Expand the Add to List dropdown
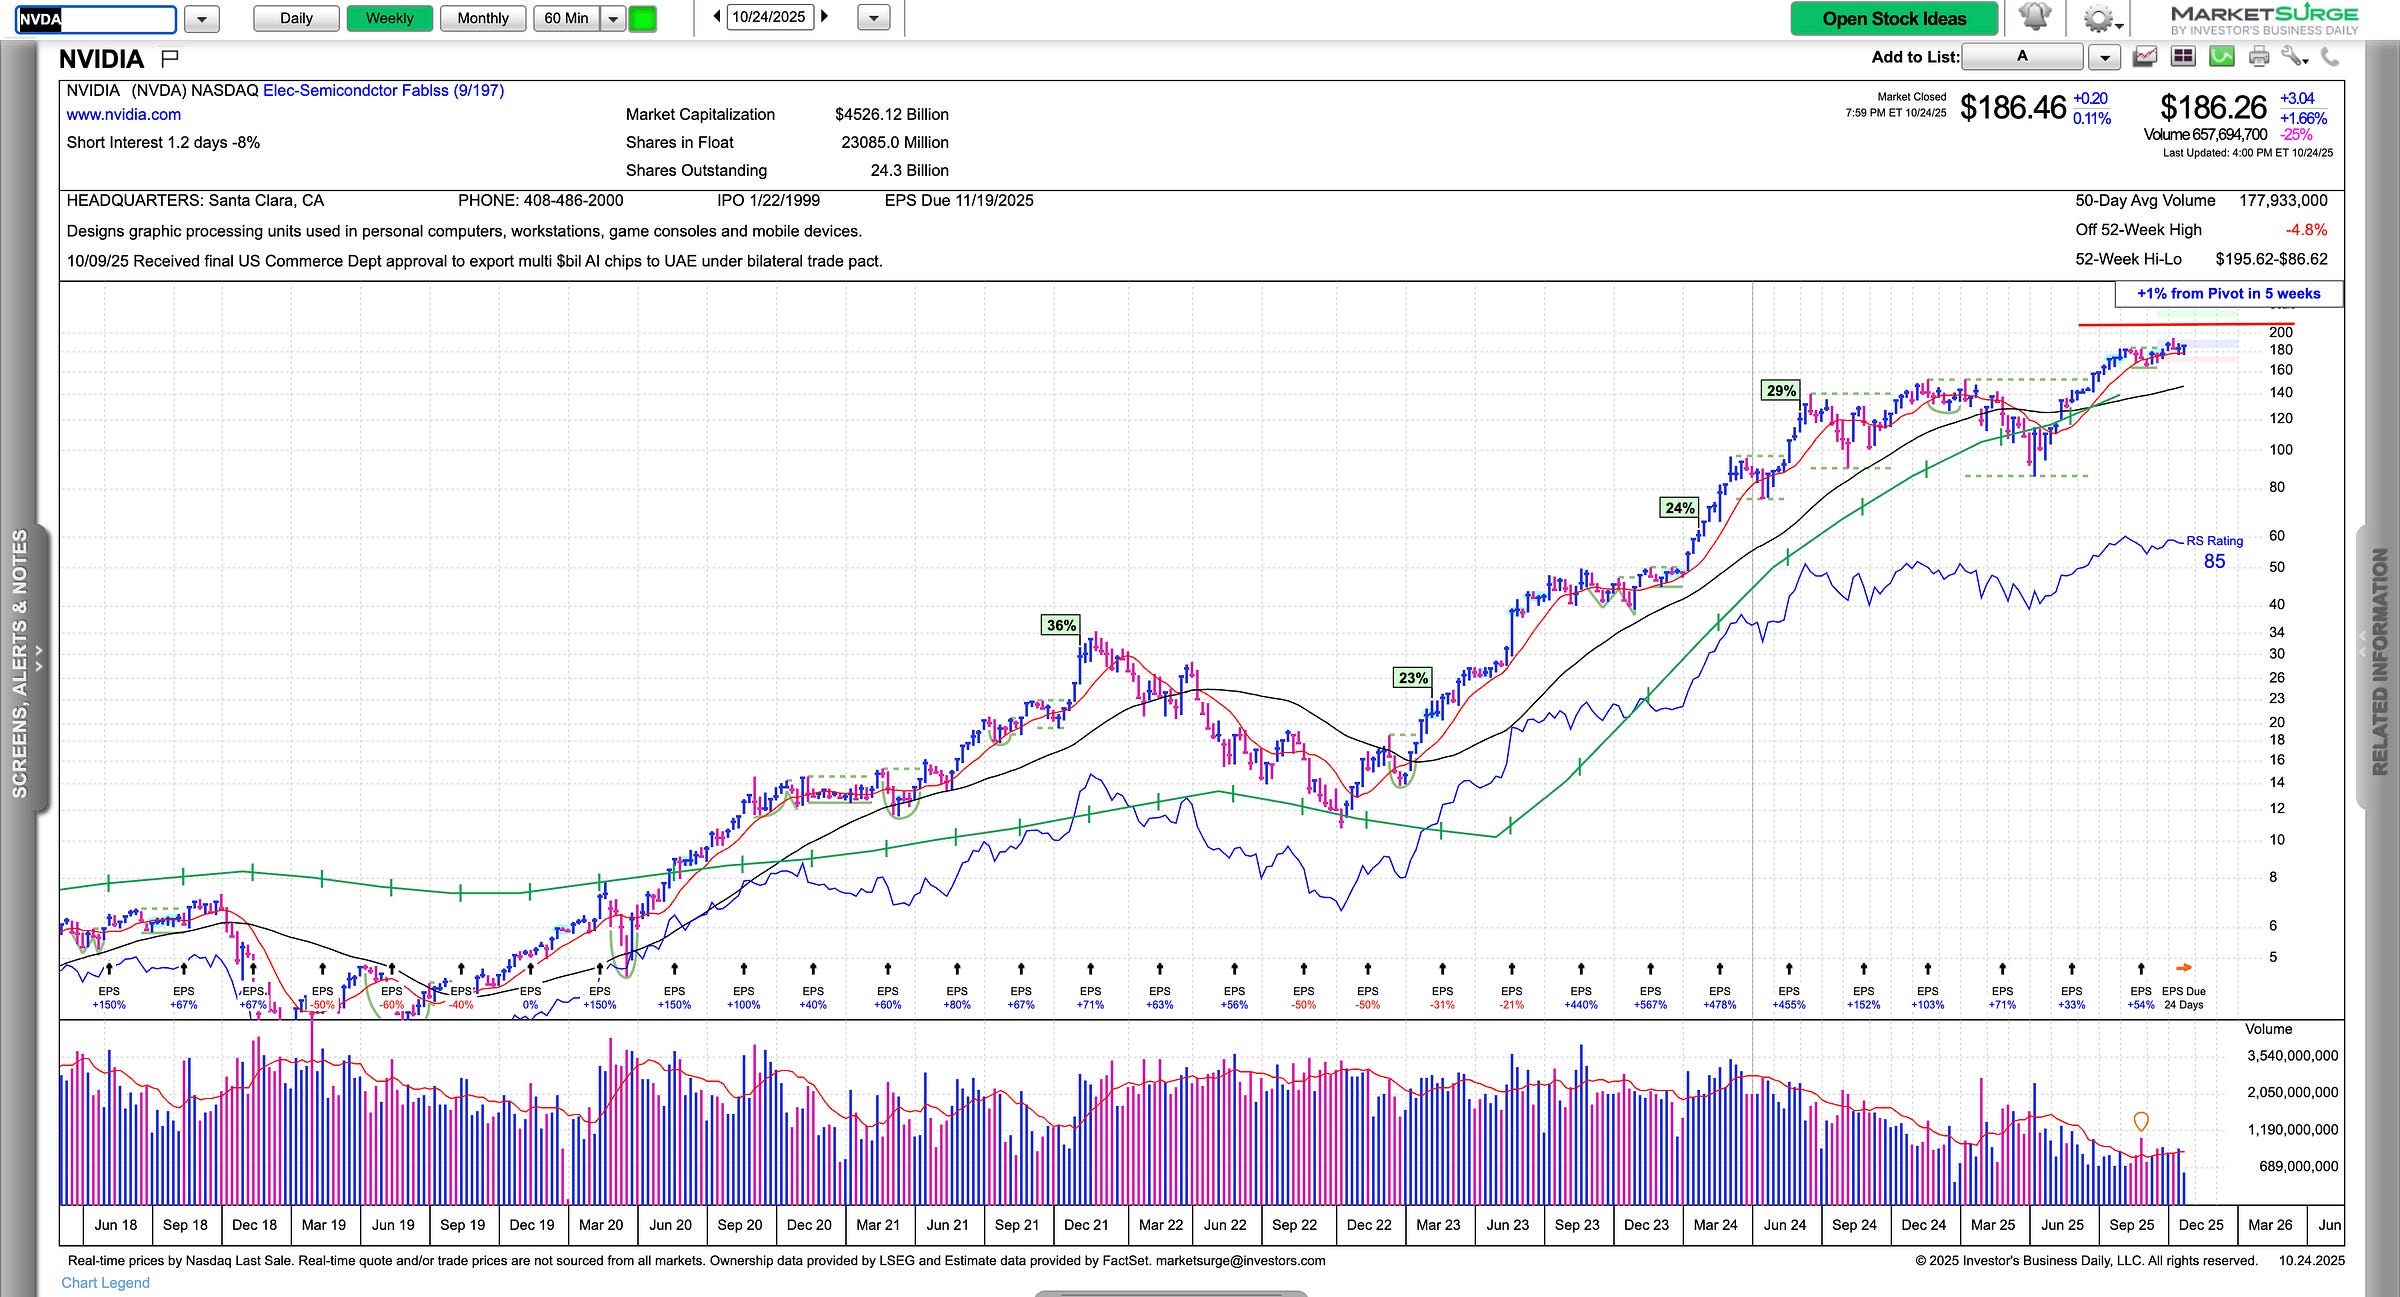Image resolution: width=2400 pixels, height=1297 pixels. click(2105, 57)
